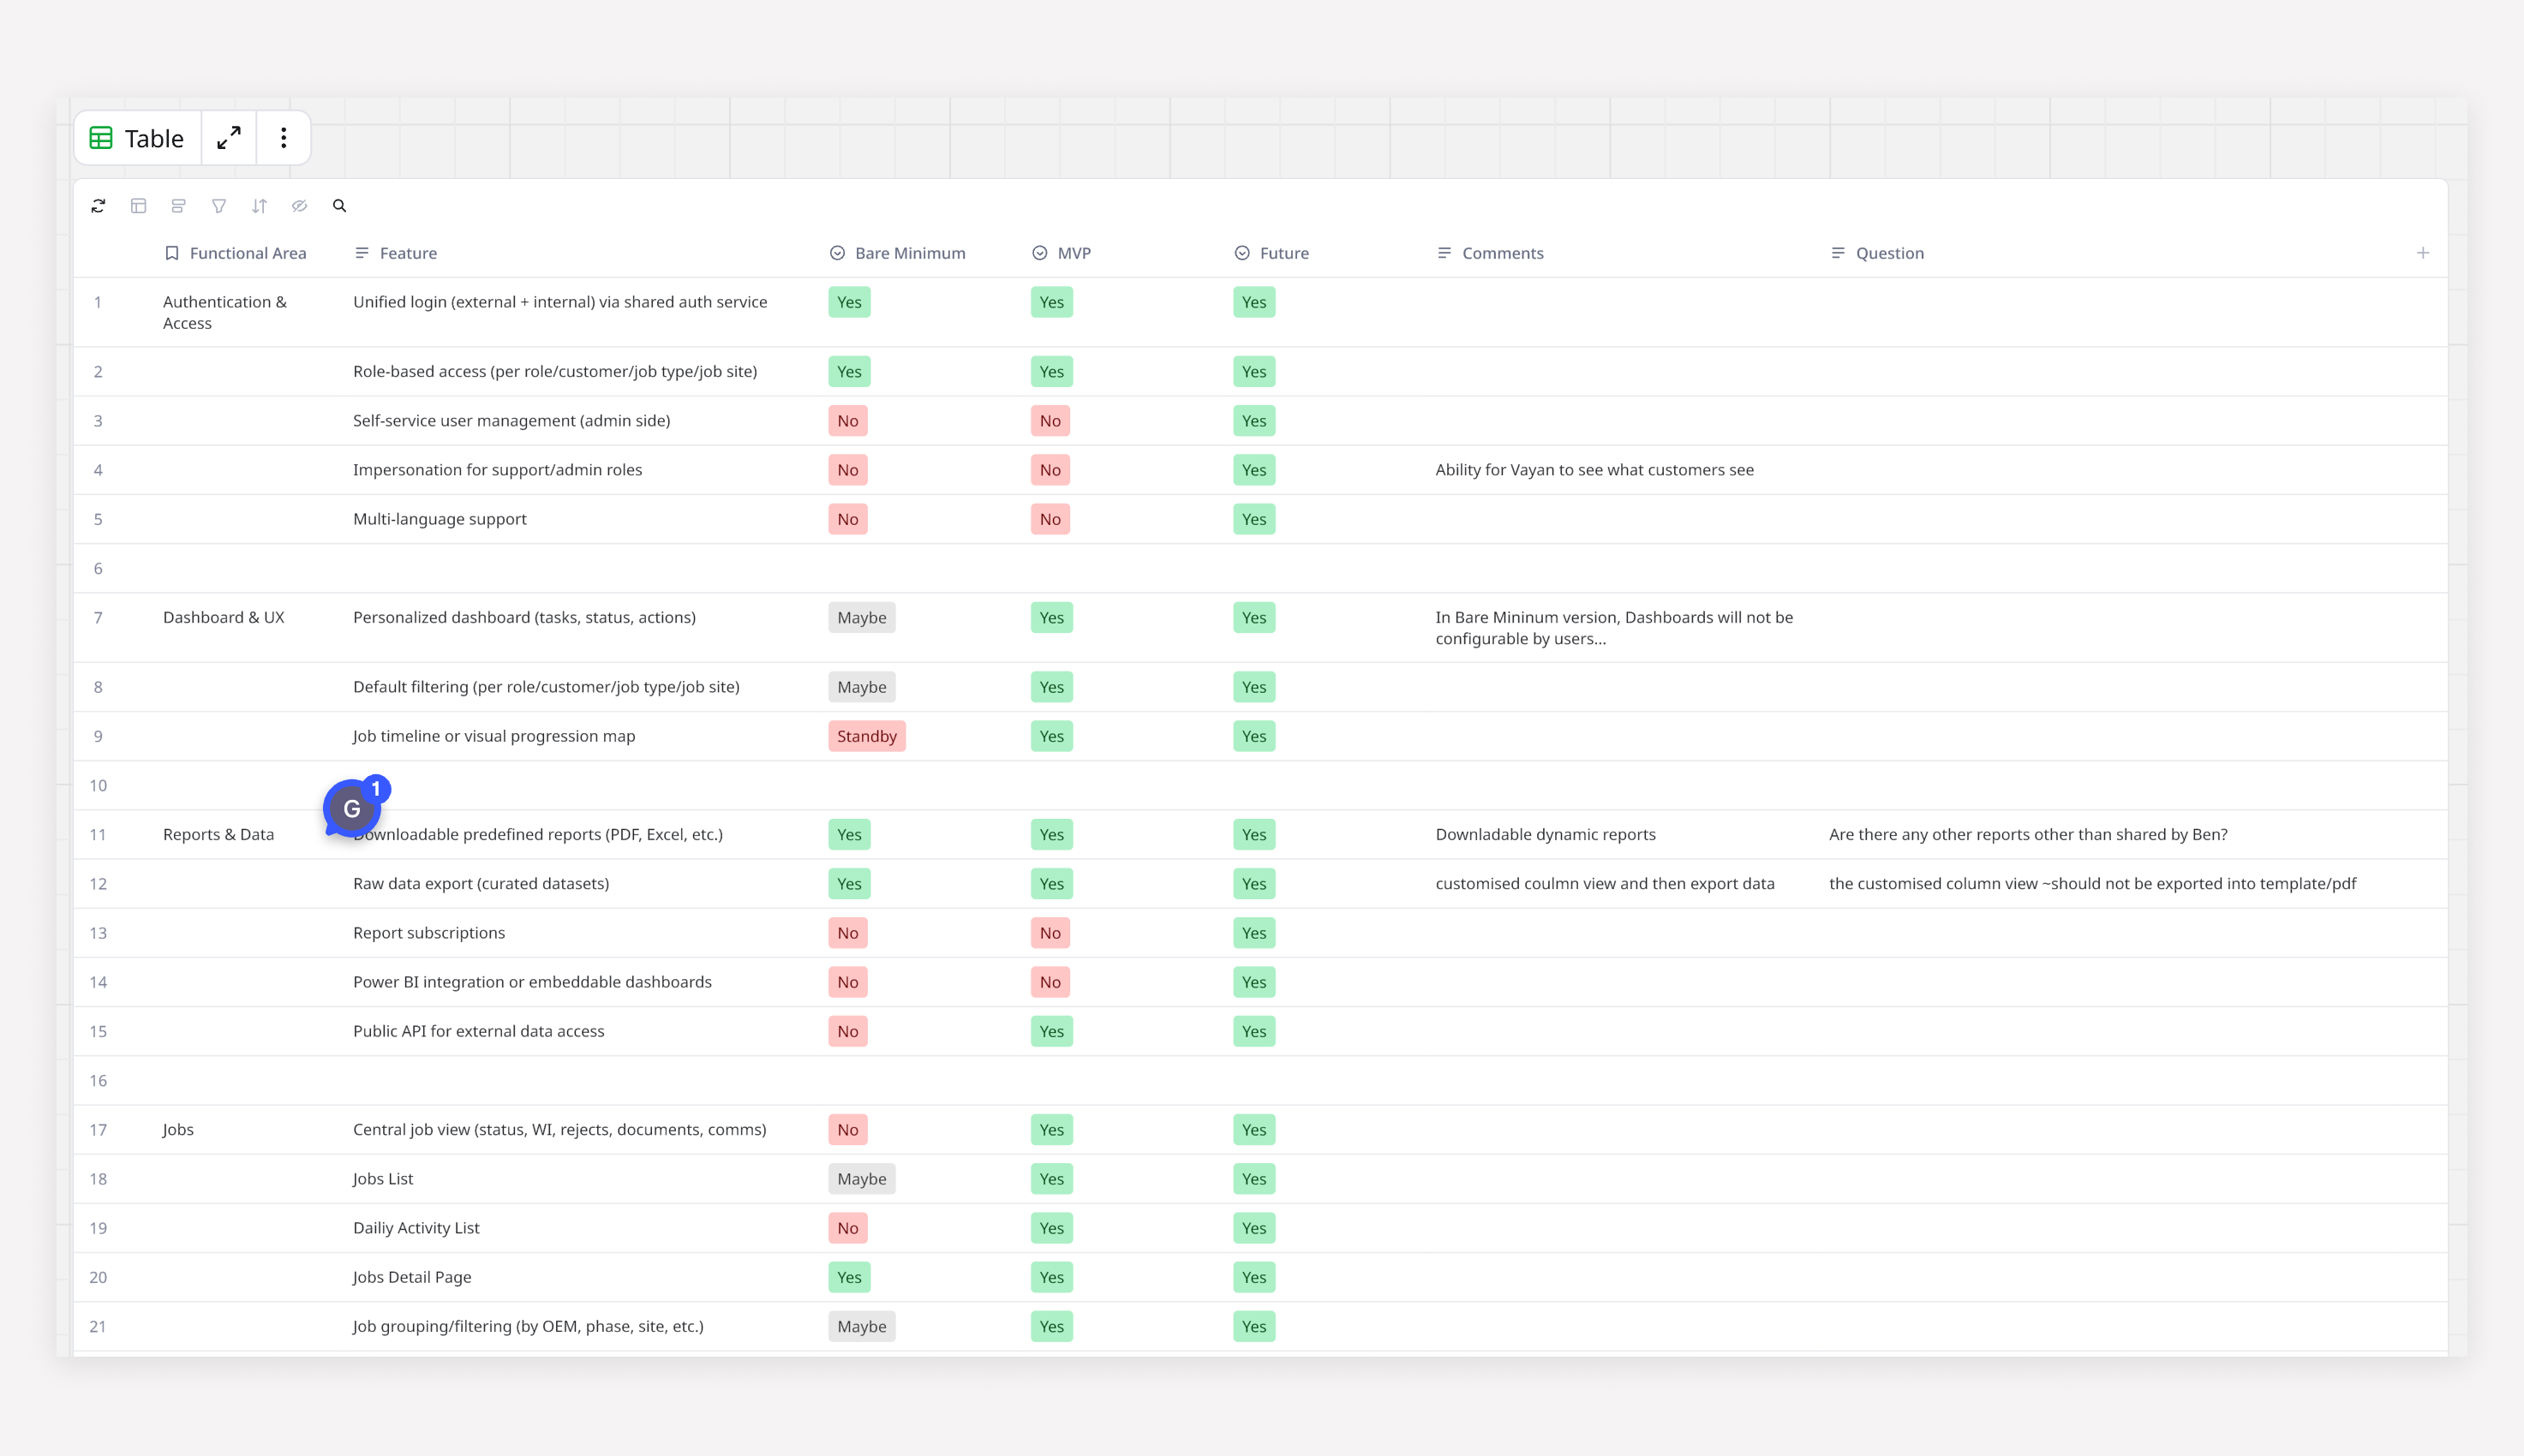Open the MVP column header
Viewport: 2524px width, 1456px height.
click(1073, 253)
